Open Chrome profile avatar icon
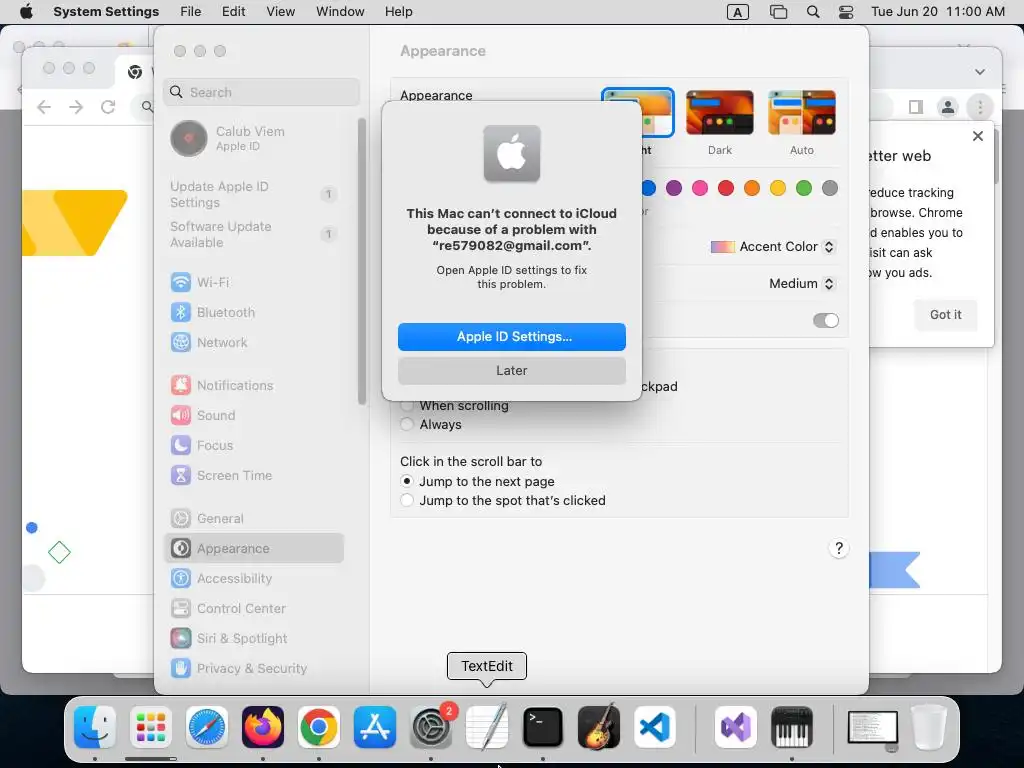The height and width of the screenshot is (768, 1024). 948,107
